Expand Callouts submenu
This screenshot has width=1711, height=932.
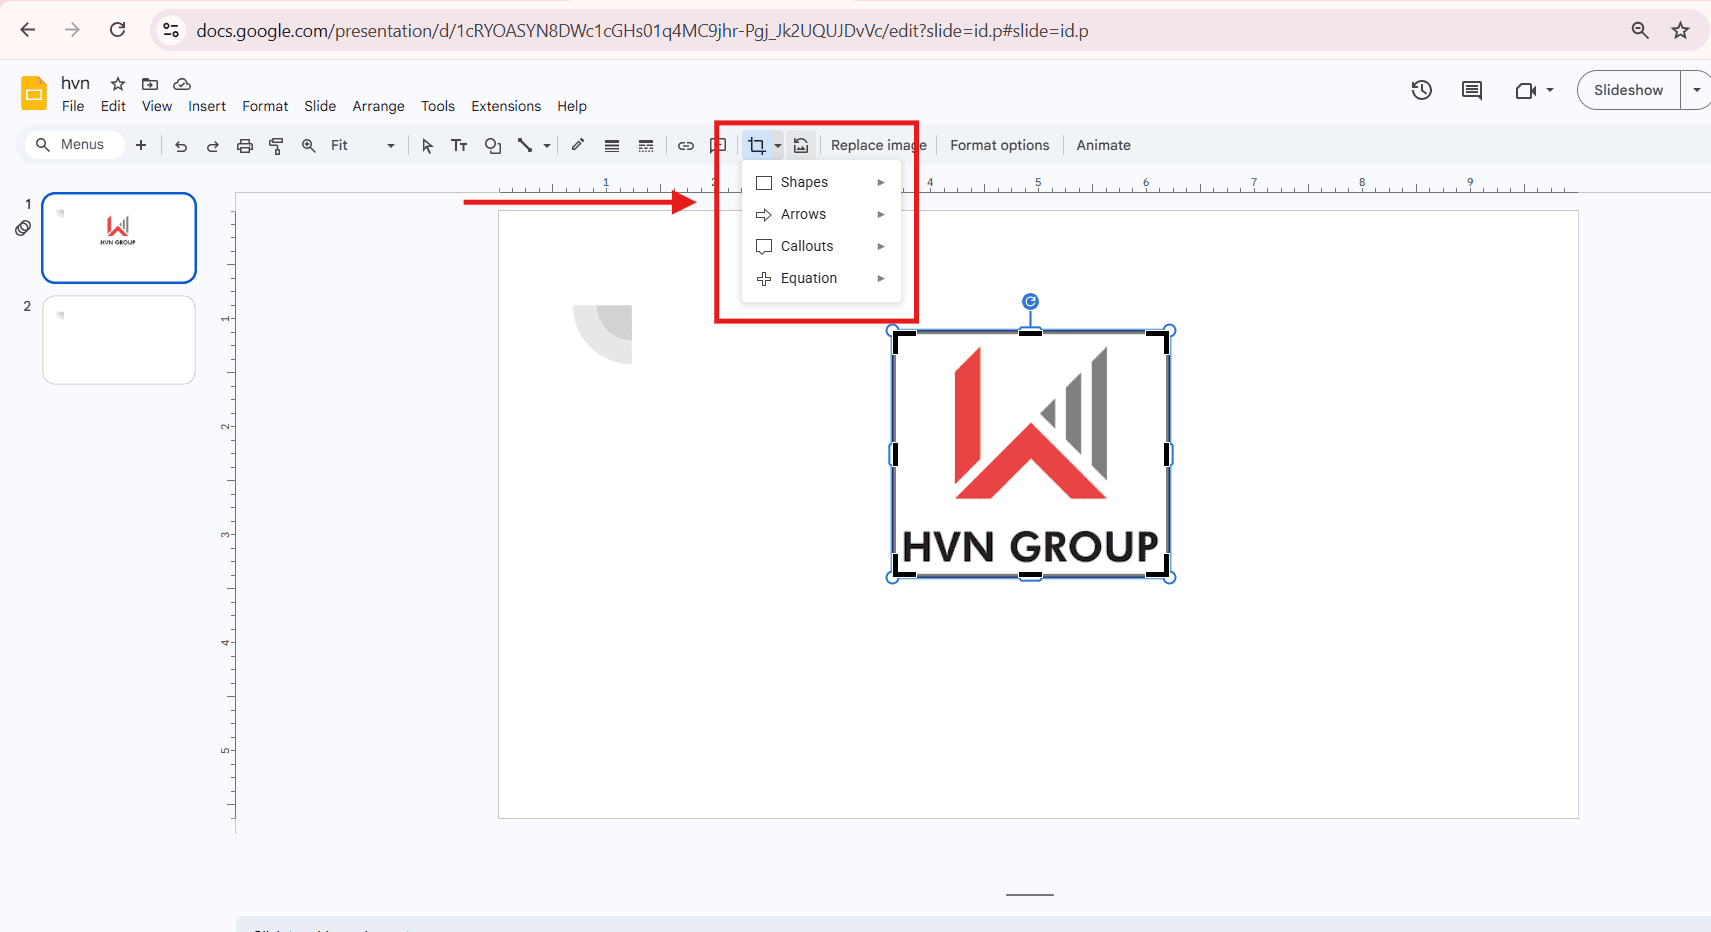(821, 246)
